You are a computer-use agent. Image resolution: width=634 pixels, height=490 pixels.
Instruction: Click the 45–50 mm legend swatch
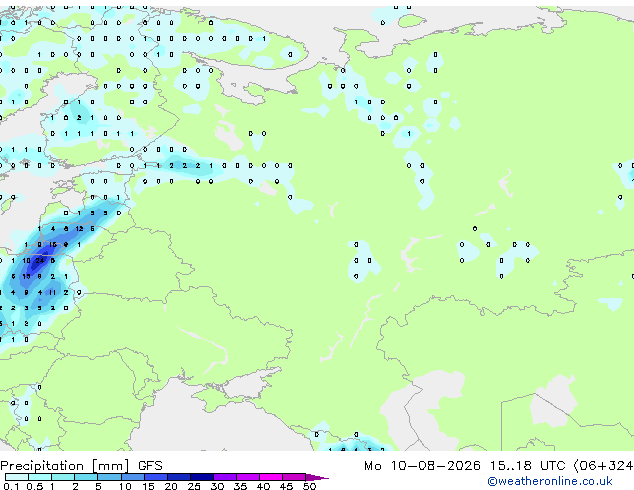click(x=294, y=477)
